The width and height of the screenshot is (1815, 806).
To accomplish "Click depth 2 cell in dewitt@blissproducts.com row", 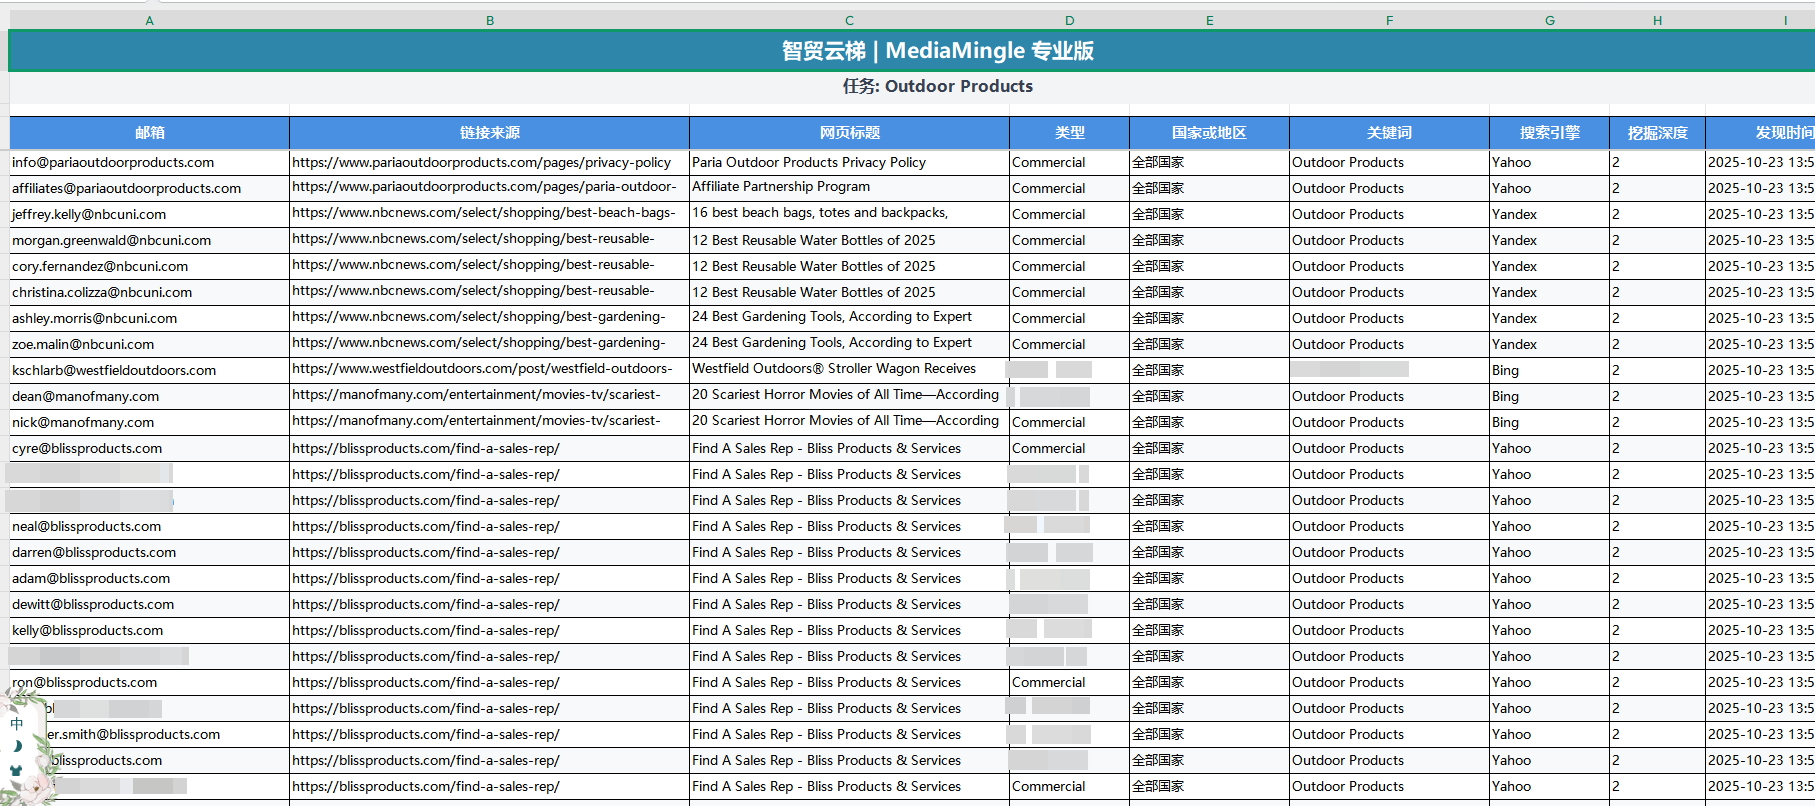I will [1658, 604].
